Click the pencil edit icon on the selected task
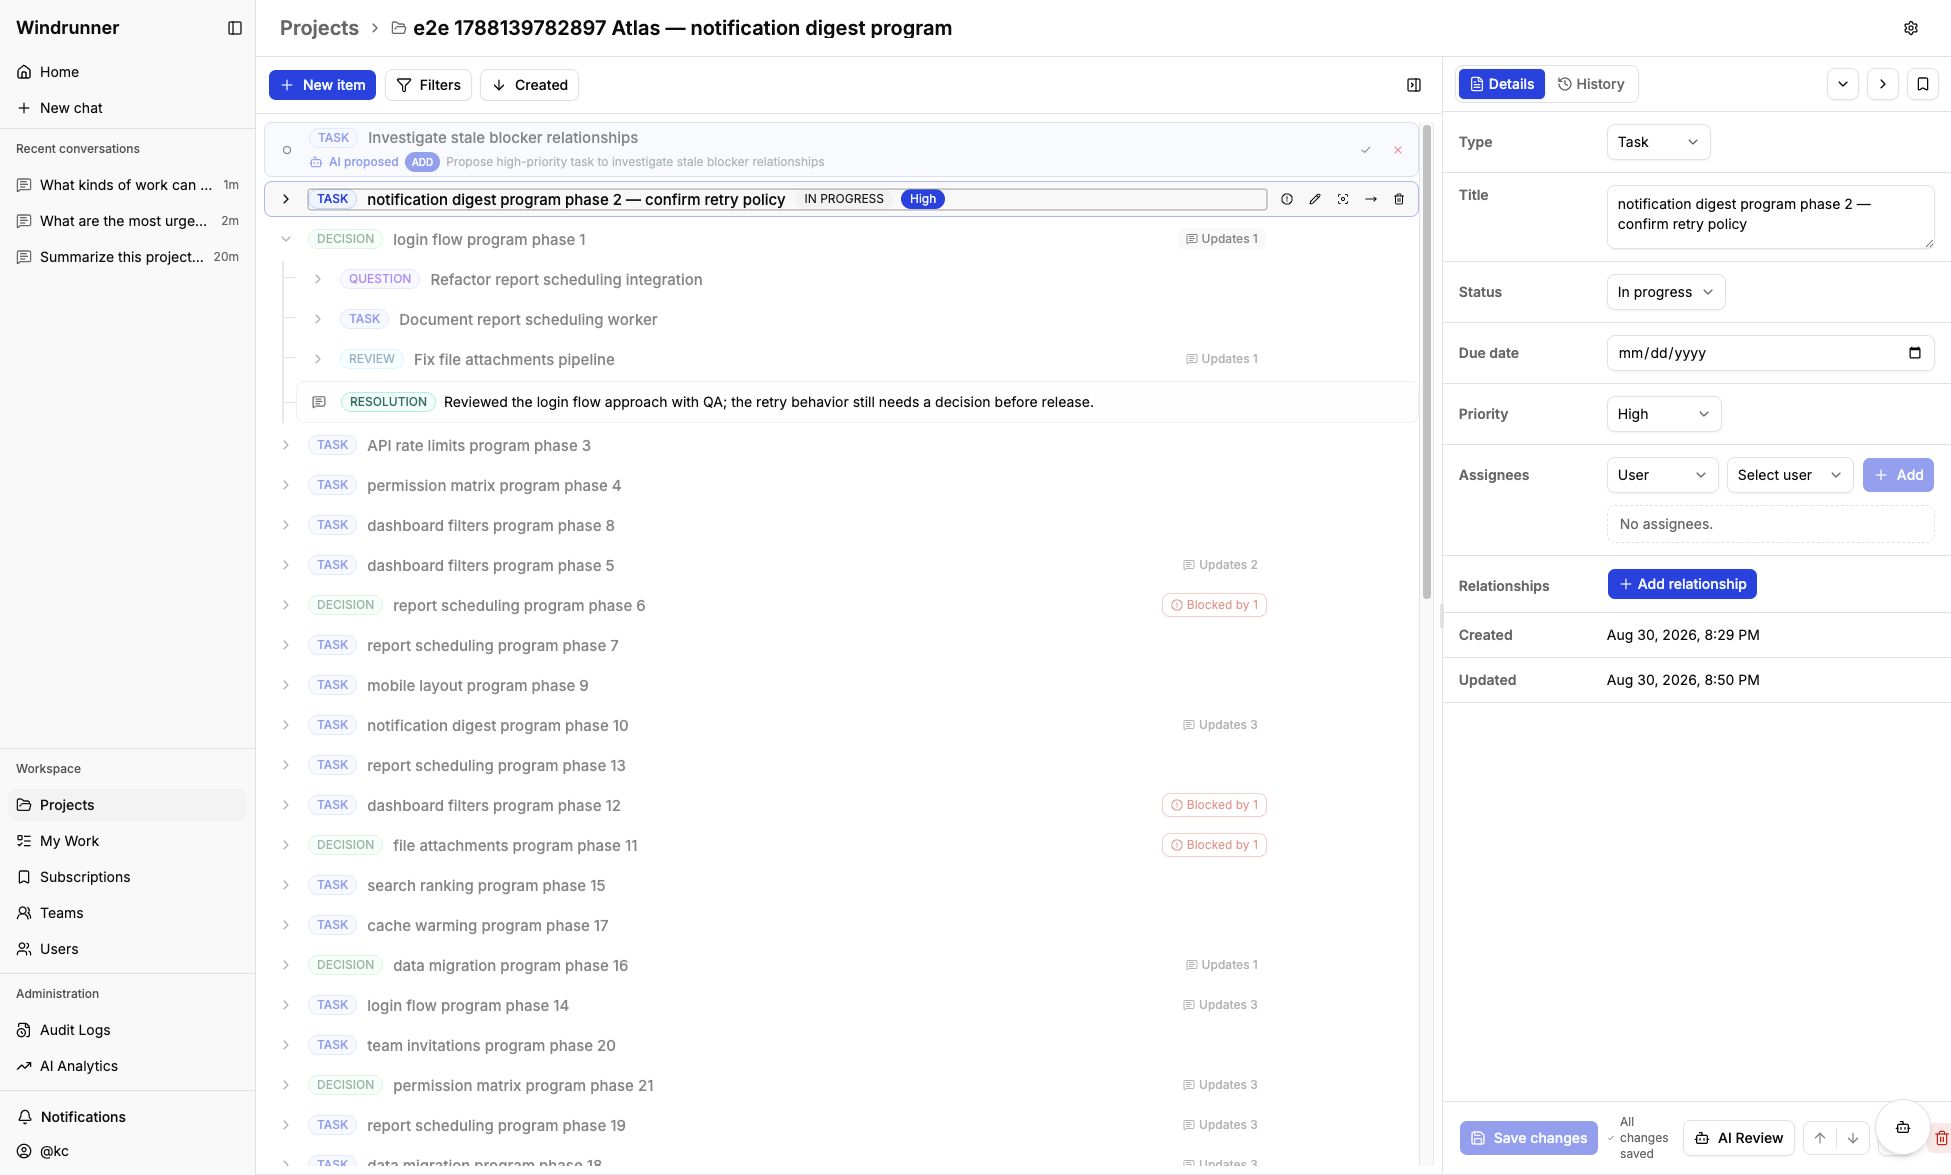Image resolution: width=1951 pixels, height=1175 pixels. pos(1315,199)
